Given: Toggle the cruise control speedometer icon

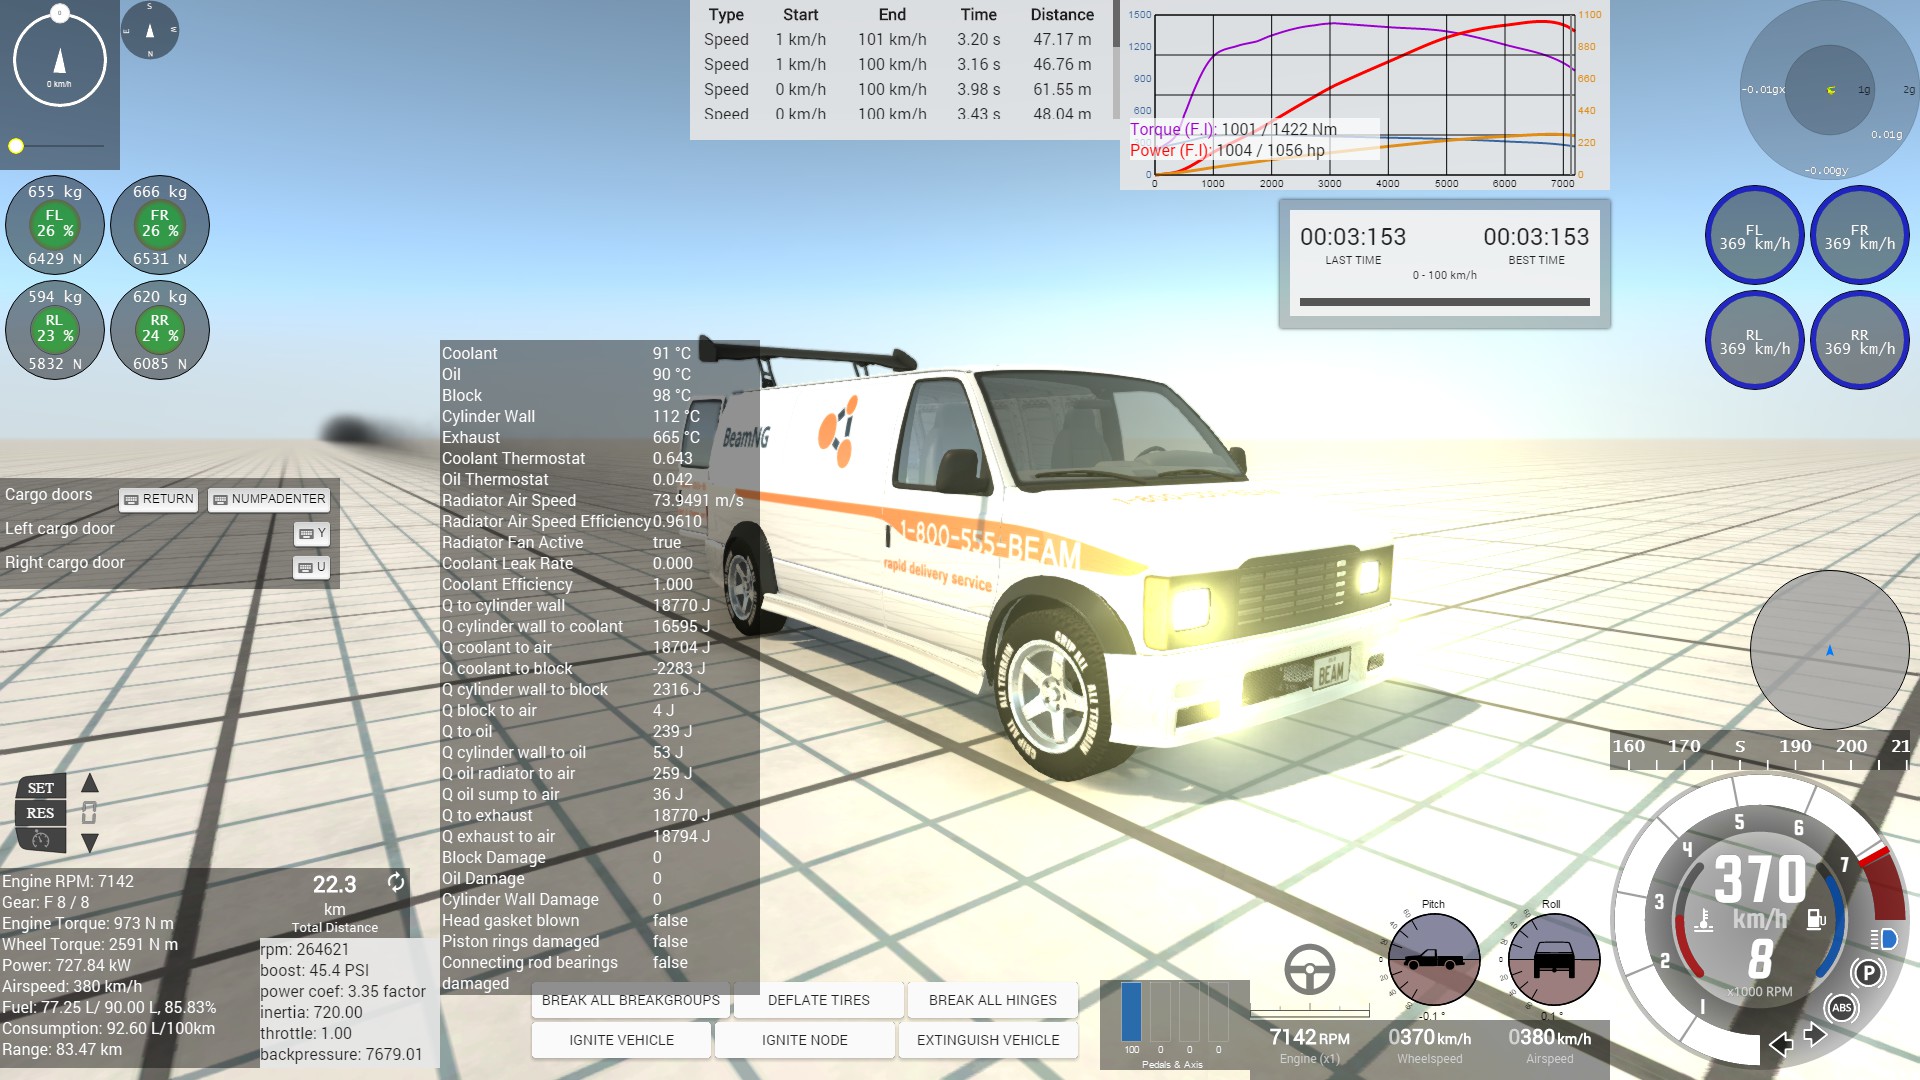Looking at the screenshot, I should (x=41, y=840).
